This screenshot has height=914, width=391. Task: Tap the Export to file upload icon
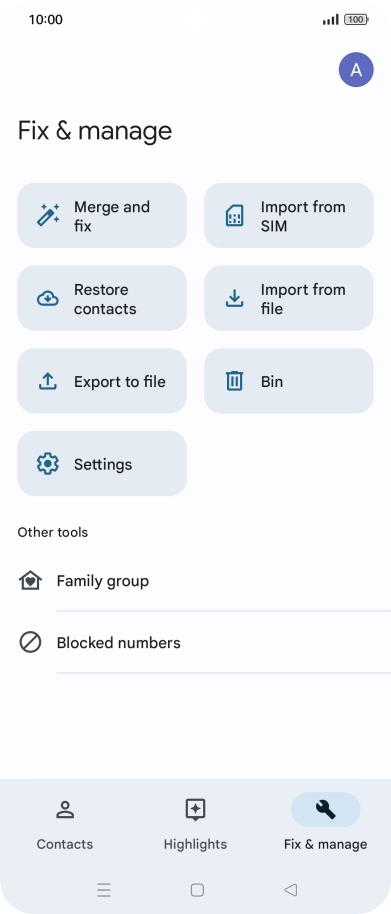point(48,381)
